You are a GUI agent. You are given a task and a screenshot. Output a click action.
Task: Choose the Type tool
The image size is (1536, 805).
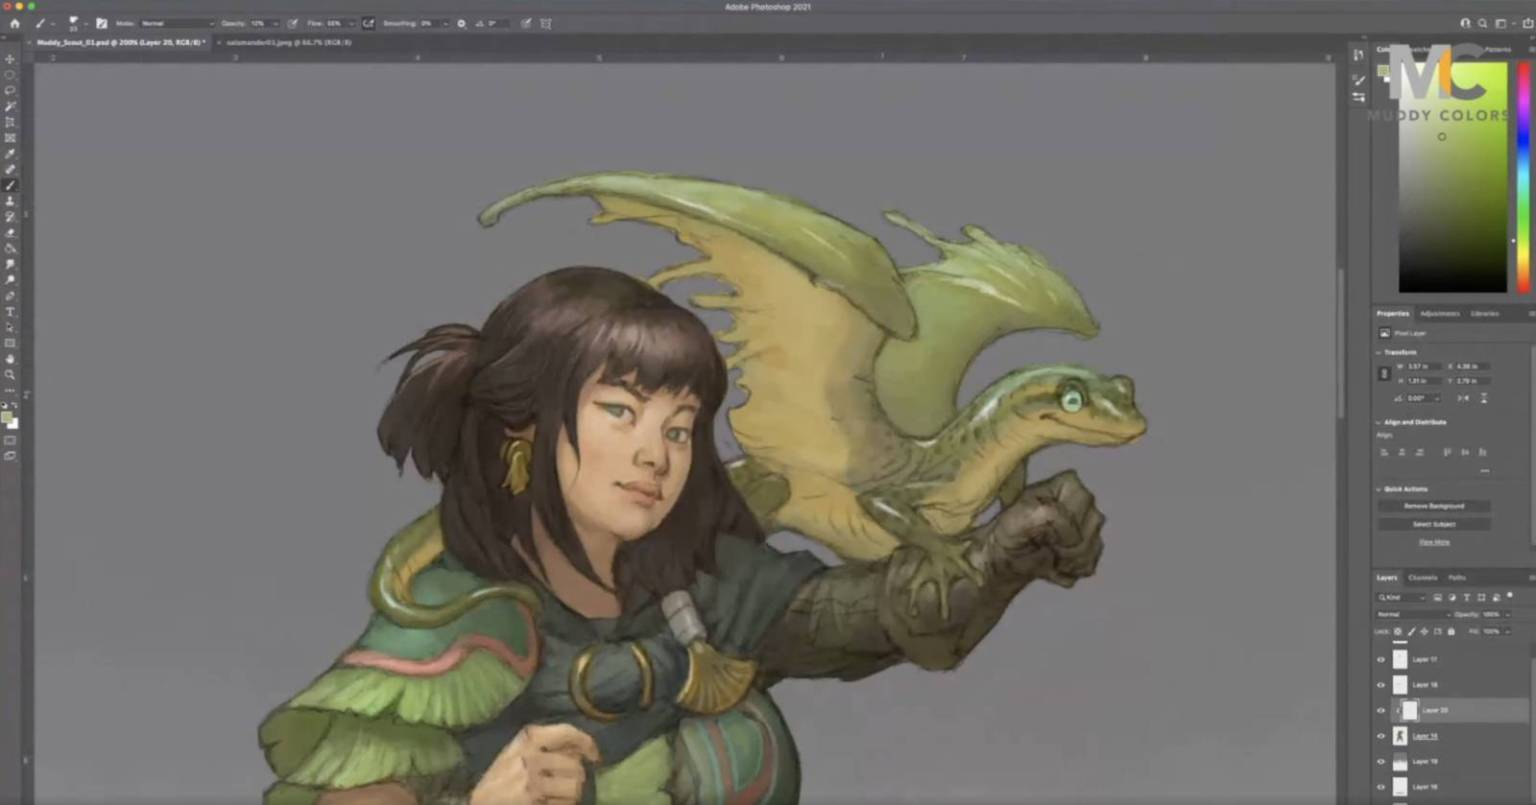tap(11, 312)
